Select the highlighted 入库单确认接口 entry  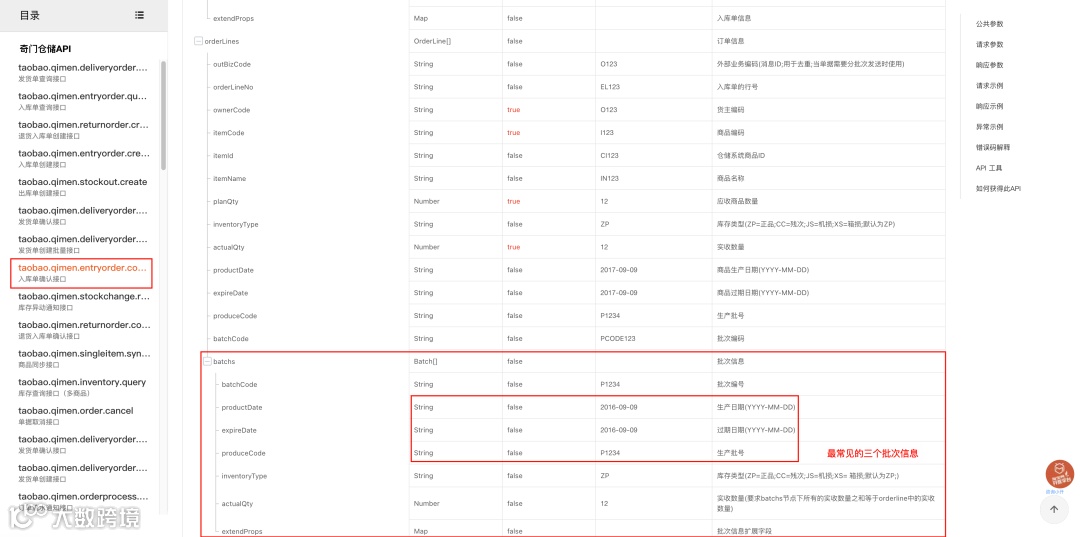coord(81,273)
